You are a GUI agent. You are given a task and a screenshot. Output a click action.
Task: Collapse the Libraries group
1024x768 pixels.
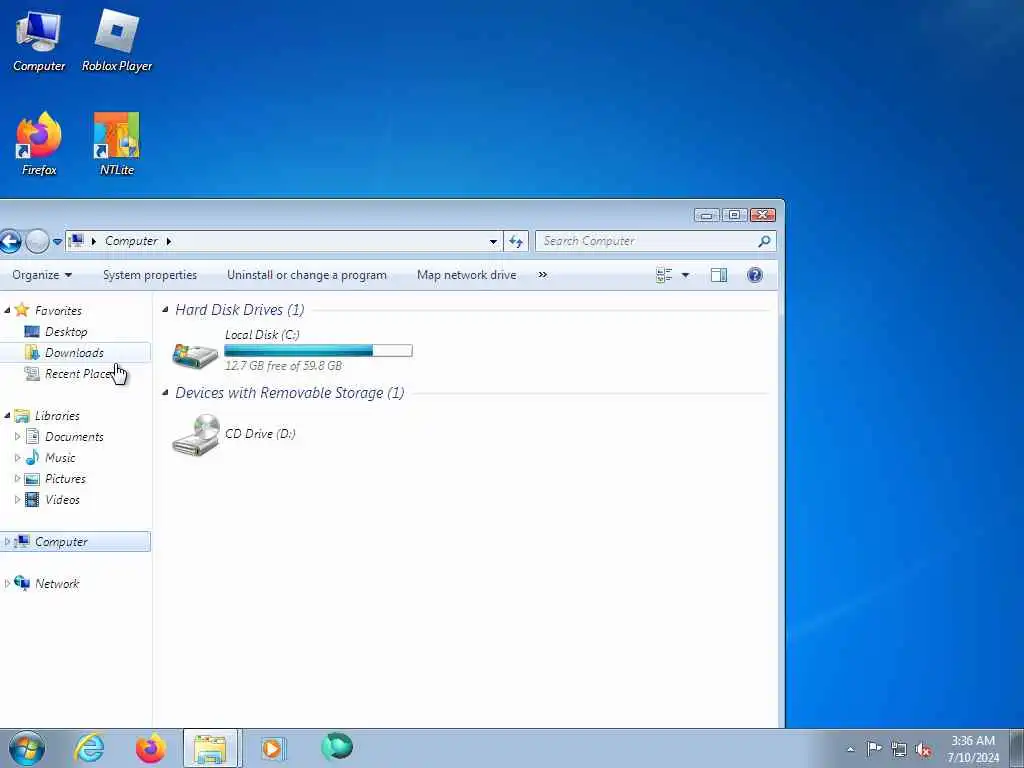[7, 415]
